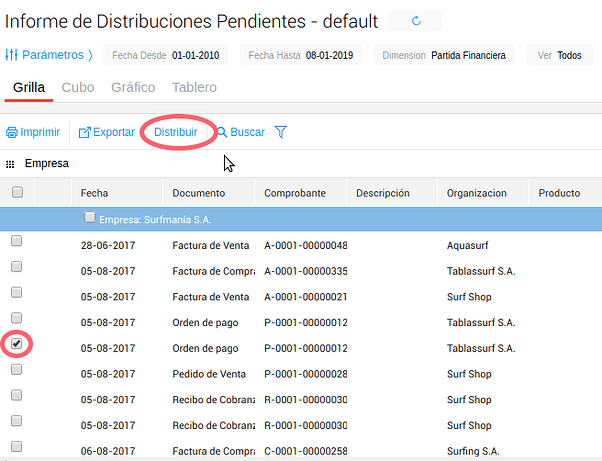Click the Exportar arrow icon
The image size is (602, 461).
[84, 132]
